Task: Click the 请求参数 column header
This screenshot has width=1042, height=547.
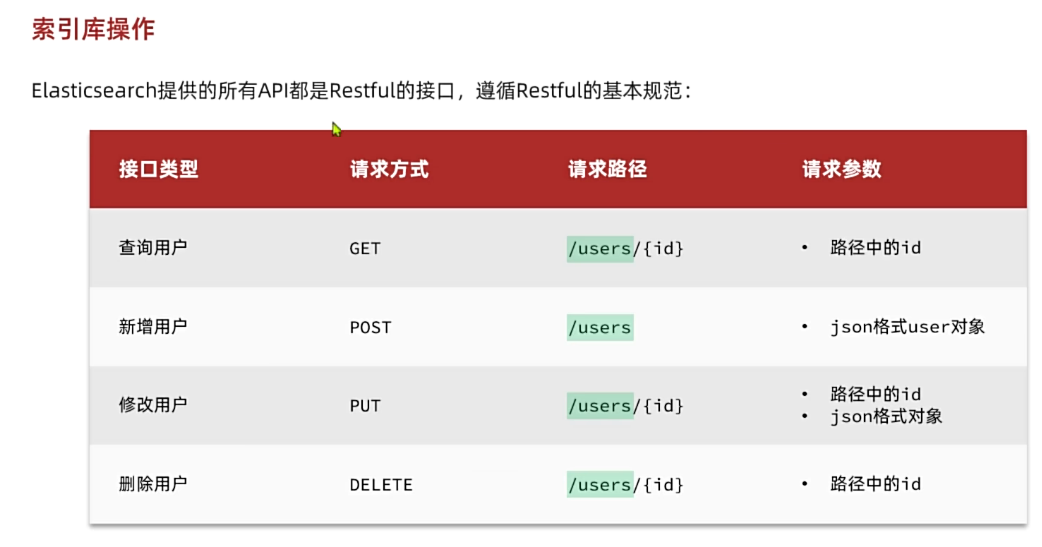Action: coord(841,169)
